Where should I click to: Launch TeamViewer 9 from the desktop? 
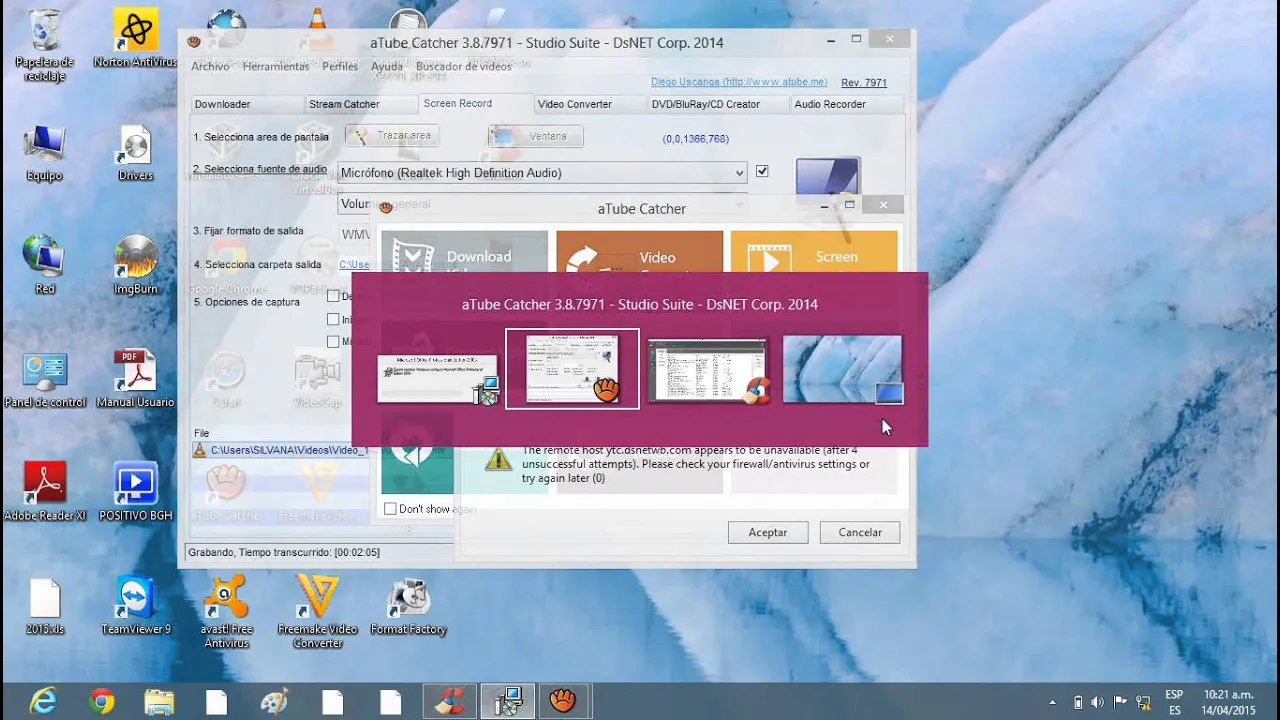coord(135,607)
